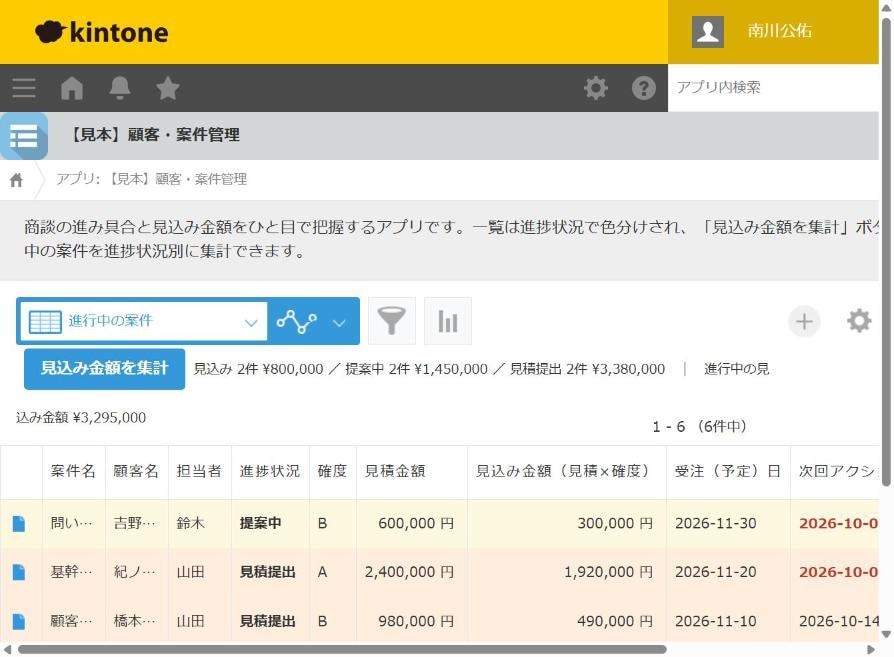The width and height of the screenshot is (894, 657).
Task: Add a new record with plus icon
Action: point(804,321)
